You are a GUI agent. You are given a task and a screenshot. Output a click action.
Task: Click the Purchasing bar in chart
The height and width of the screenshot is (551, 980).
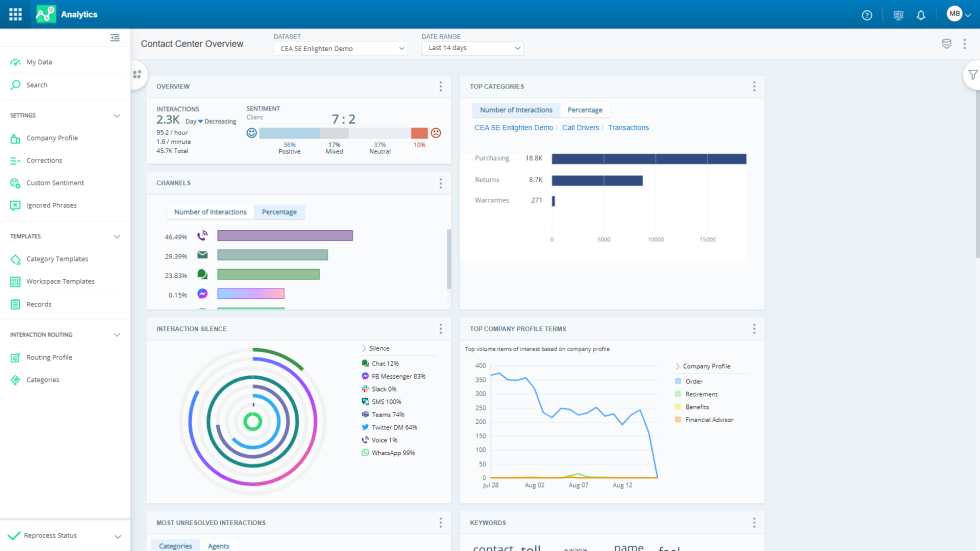coord(648,159)
